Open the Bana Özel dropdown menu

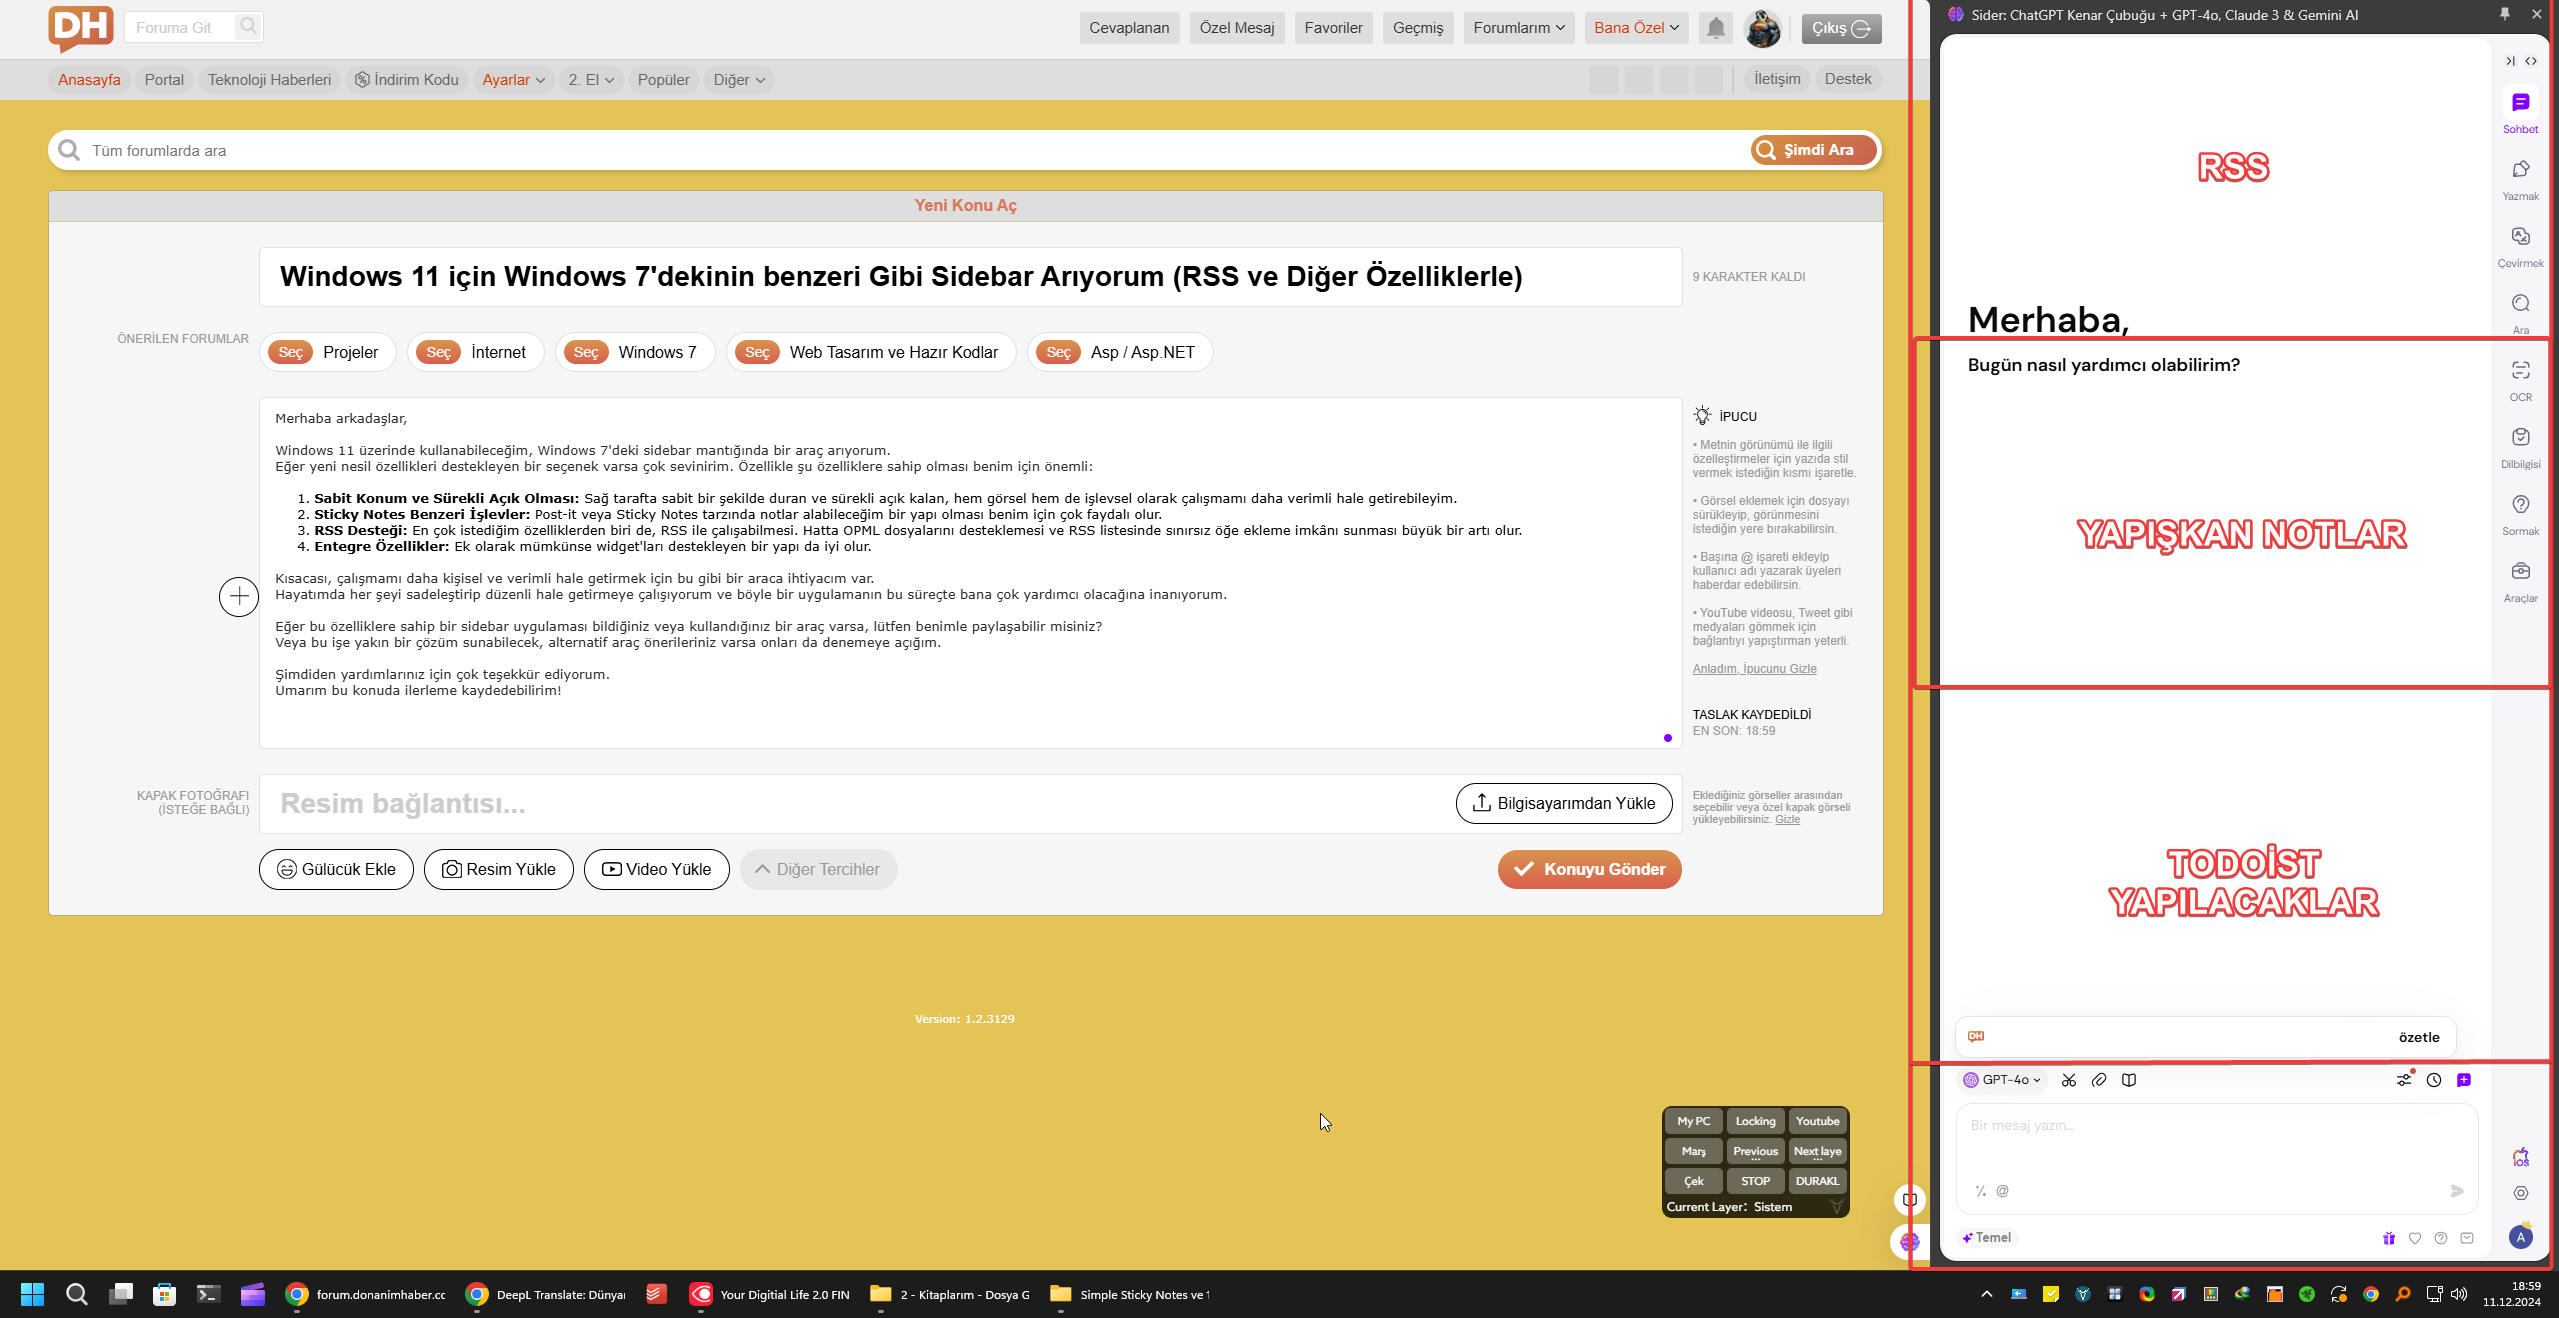pyautogui.click(x=1636, y=28)
